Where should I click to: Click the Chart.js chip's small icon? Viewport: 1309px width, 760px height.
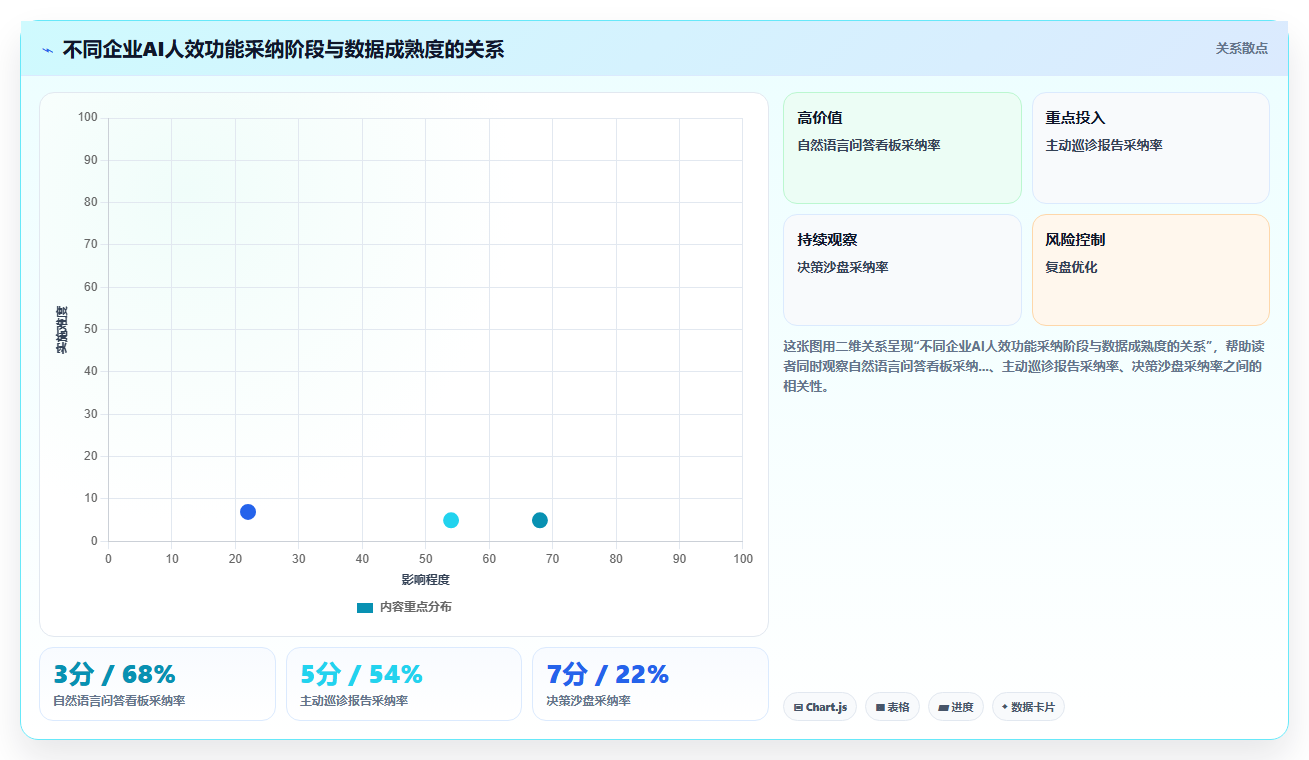tap(798, 707)
